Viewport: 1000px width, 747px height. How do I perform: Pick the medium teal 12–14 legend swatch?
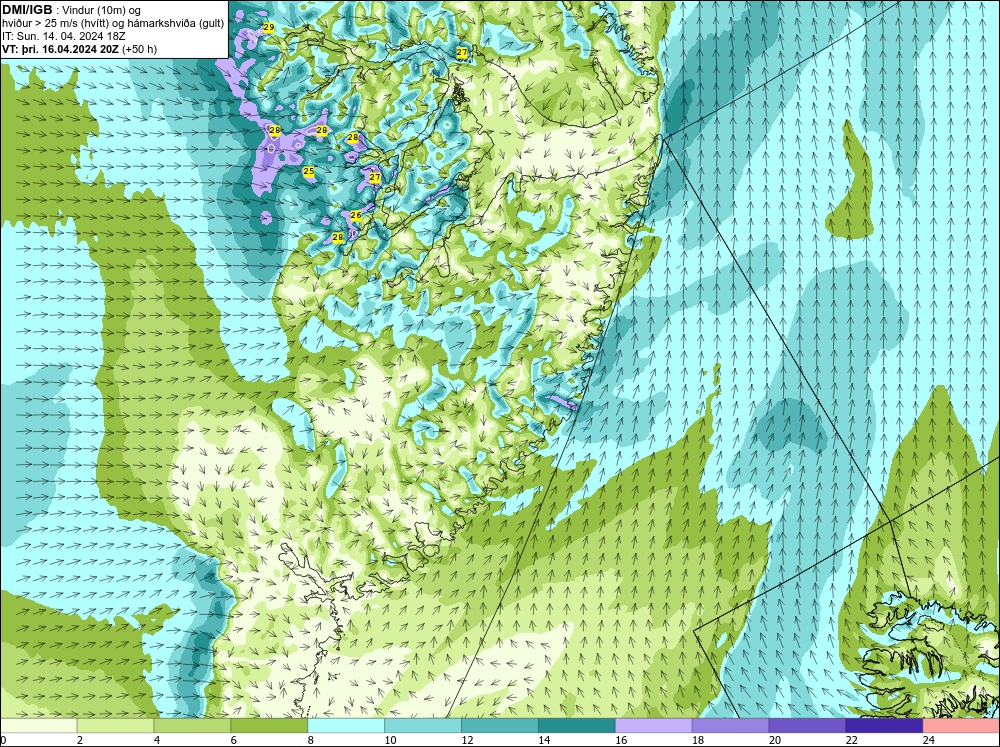click(500, 726)
